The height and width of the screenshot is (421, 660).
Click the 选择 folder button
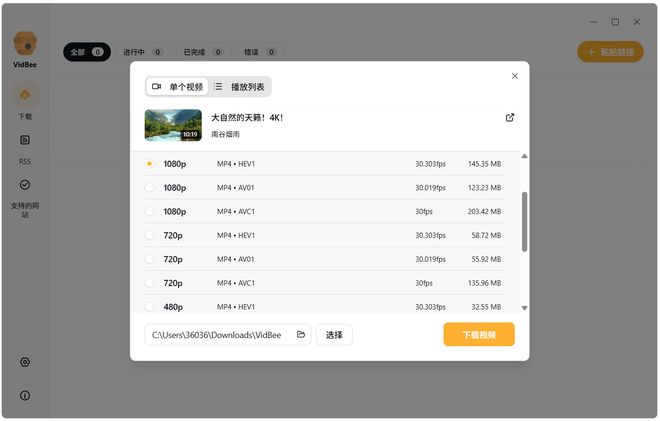point(334,335)
